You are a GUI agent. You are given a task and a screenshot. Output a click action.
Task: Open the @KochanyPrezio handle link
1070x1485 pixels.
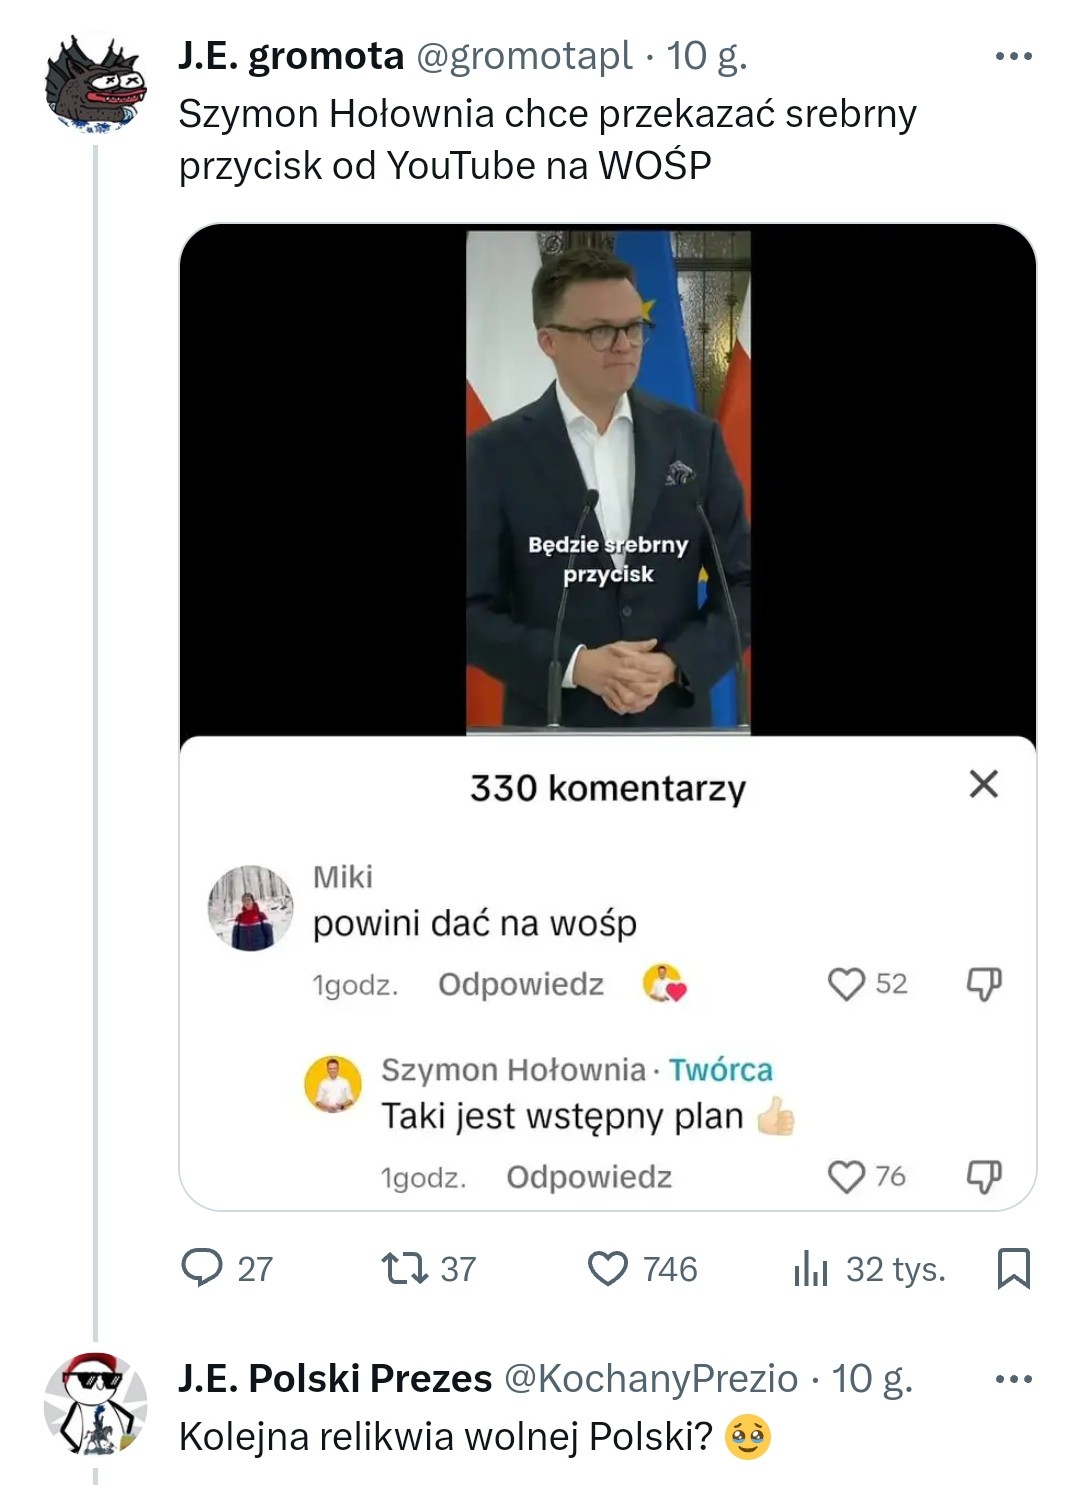click(651, 1379)
